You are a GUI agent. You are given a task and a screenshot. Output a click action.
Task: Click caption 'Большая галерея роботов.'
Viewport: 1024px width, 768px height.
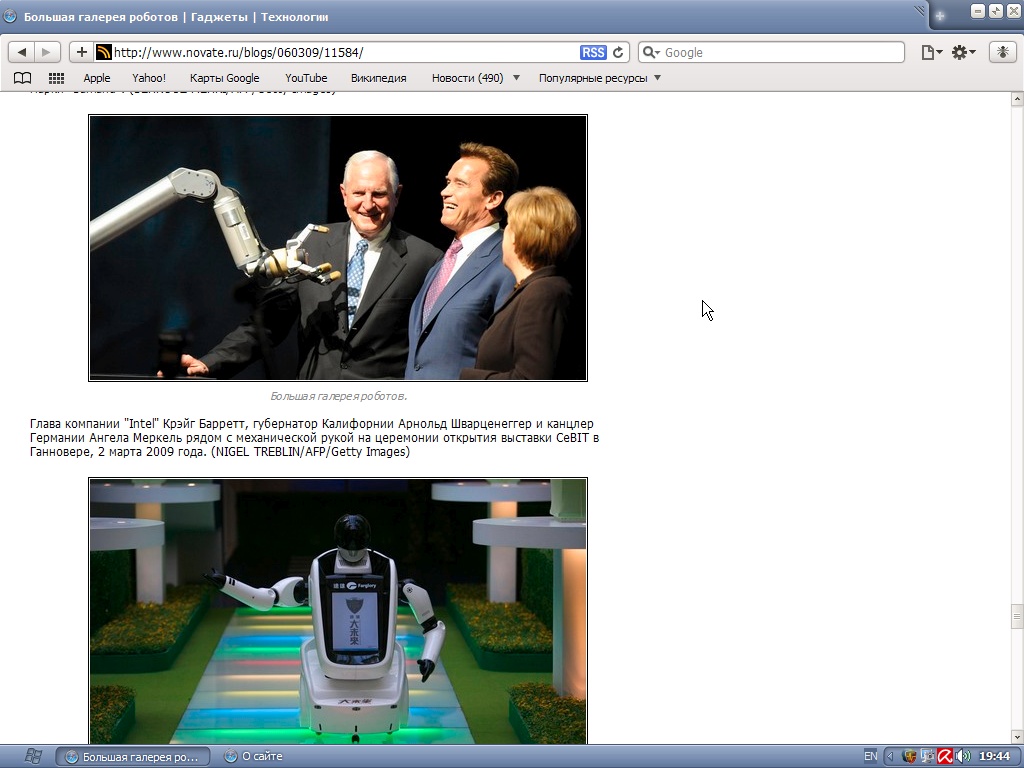point(338,396)
